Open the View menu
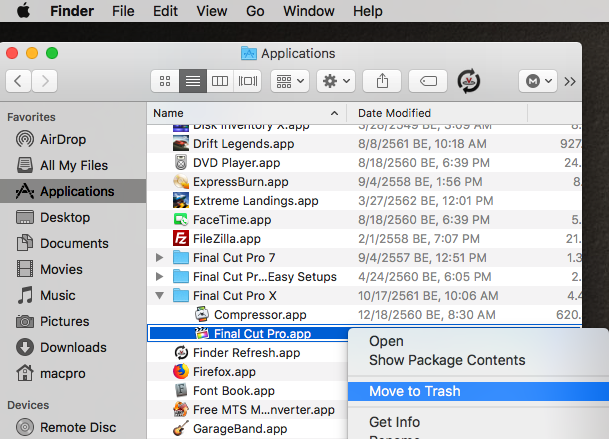 click(212, 11)
